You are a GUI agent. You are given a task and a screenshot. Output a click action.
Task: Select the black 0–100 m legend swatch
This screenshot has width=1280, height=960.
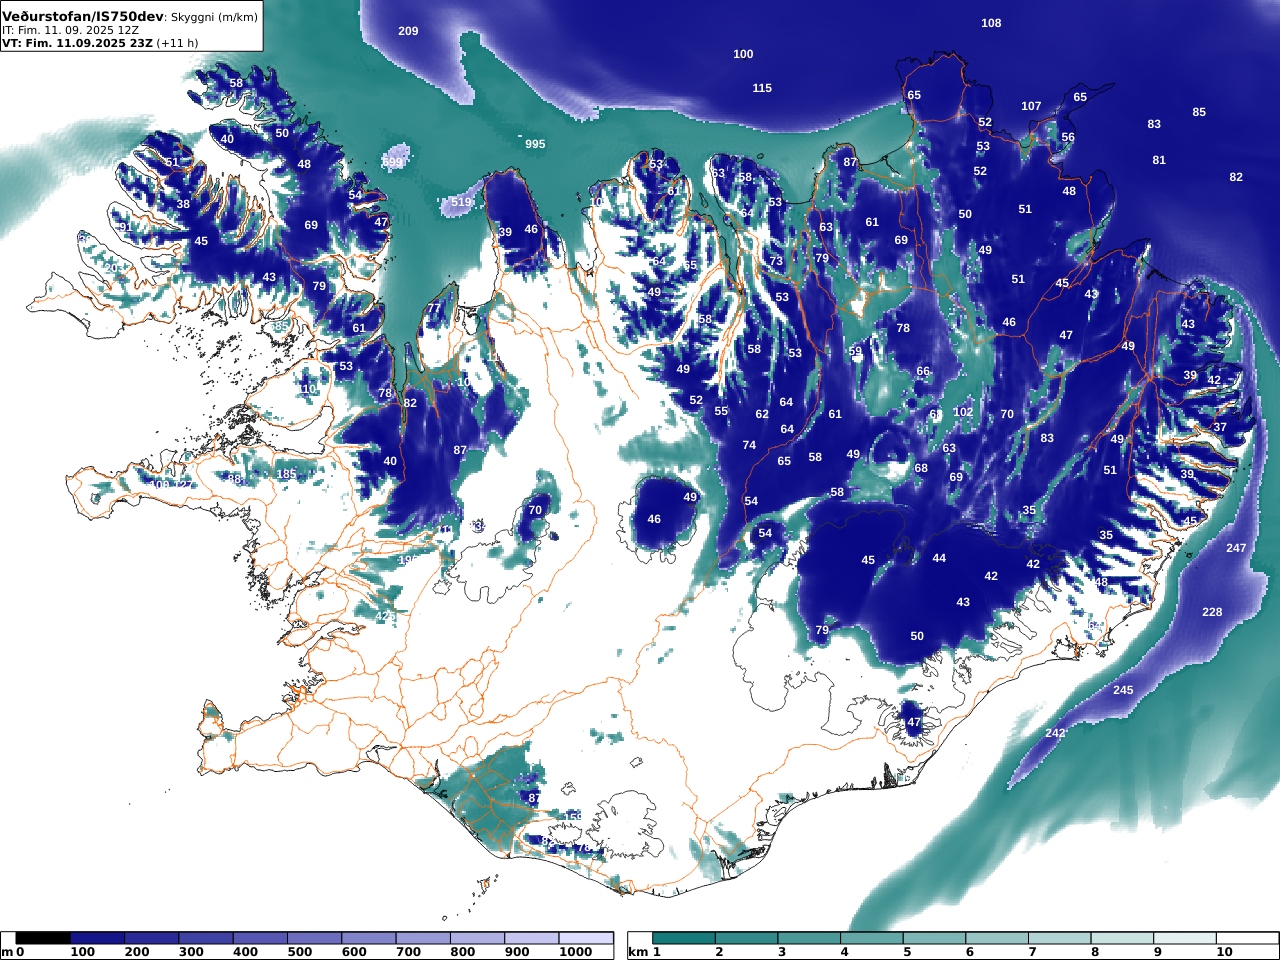[43, 938]
